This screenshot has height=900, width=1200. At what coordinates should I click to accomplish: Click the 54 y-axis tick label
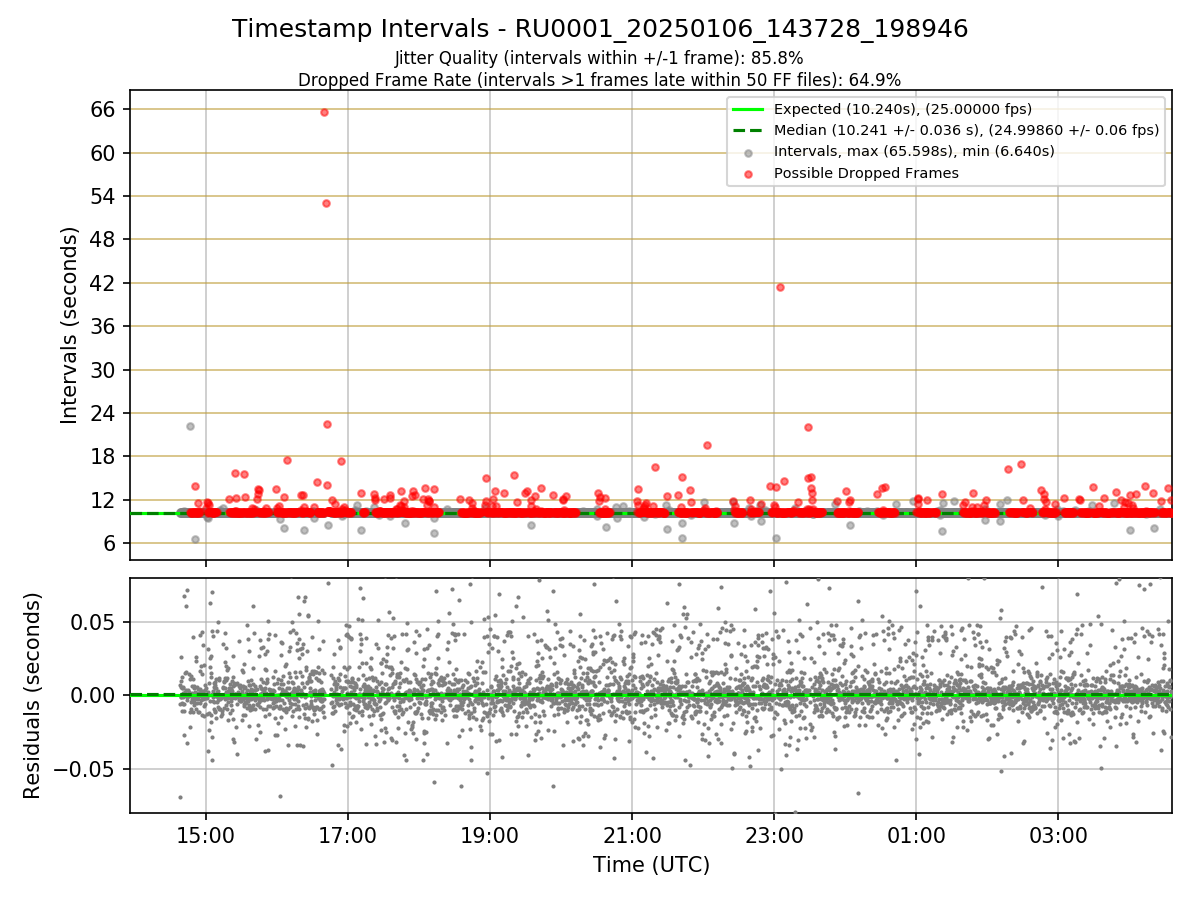click(105, 196)
